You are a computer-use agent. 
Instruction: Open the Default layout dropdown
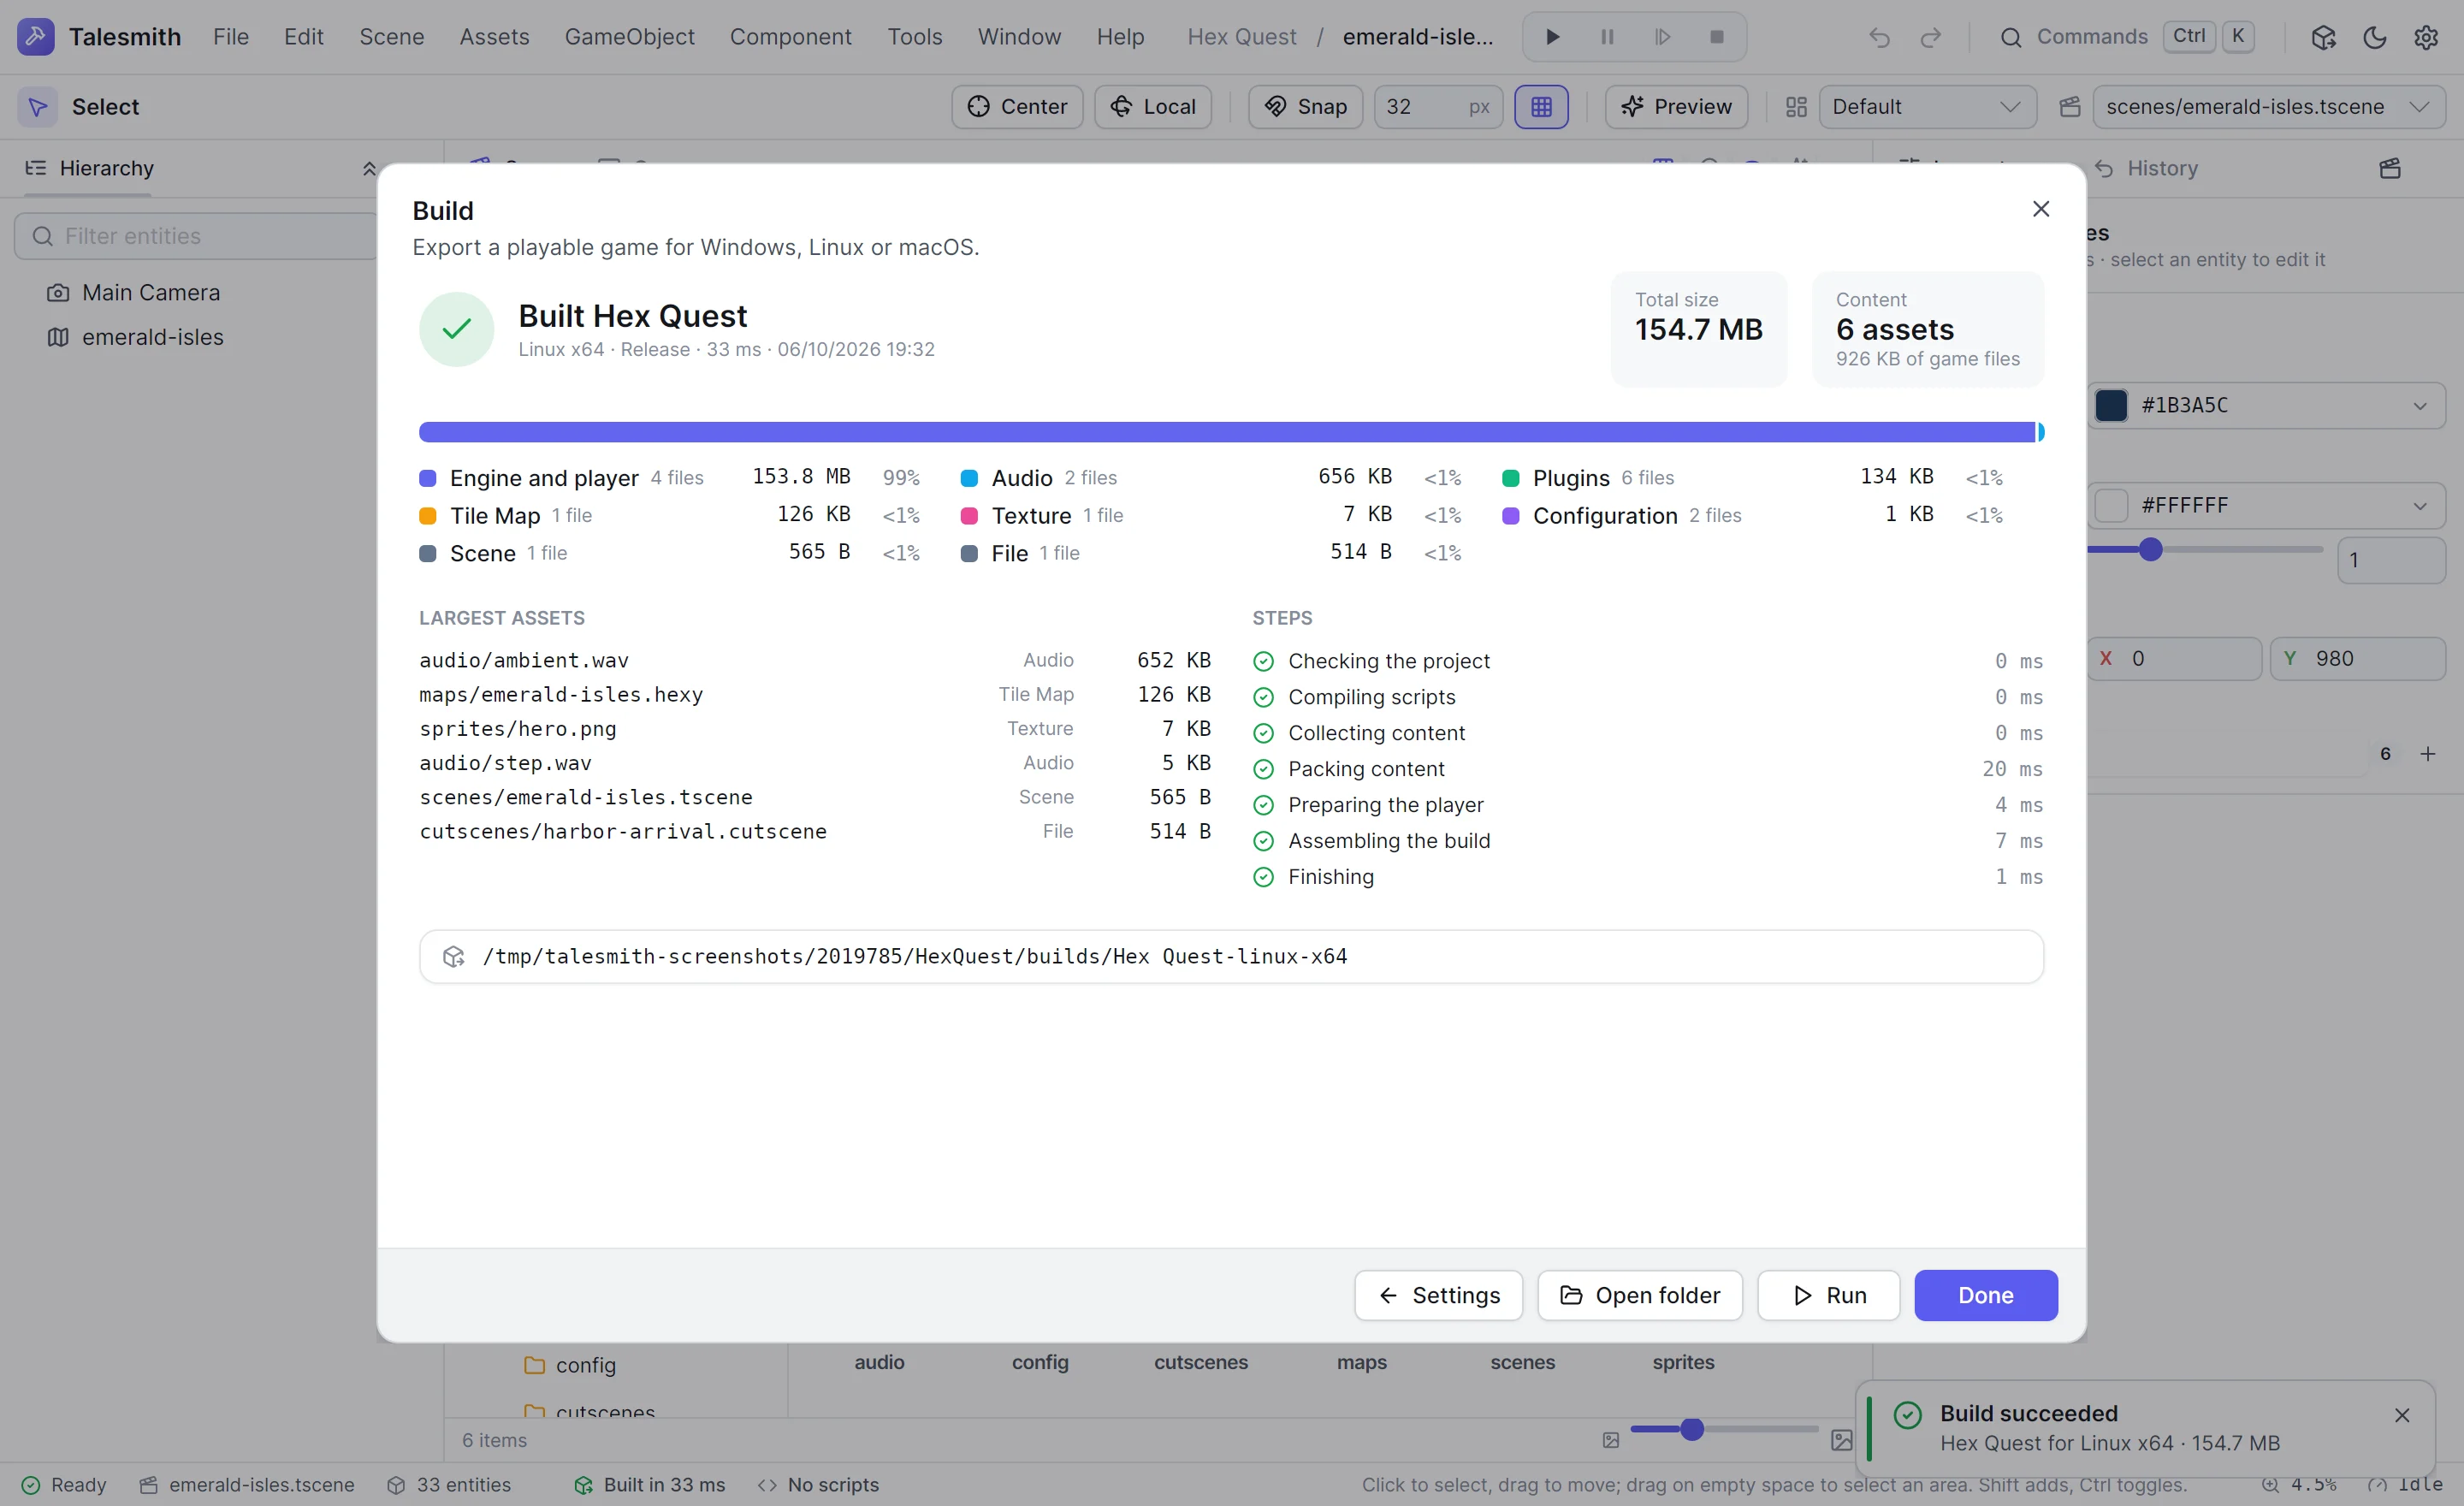pos(1927,107)
